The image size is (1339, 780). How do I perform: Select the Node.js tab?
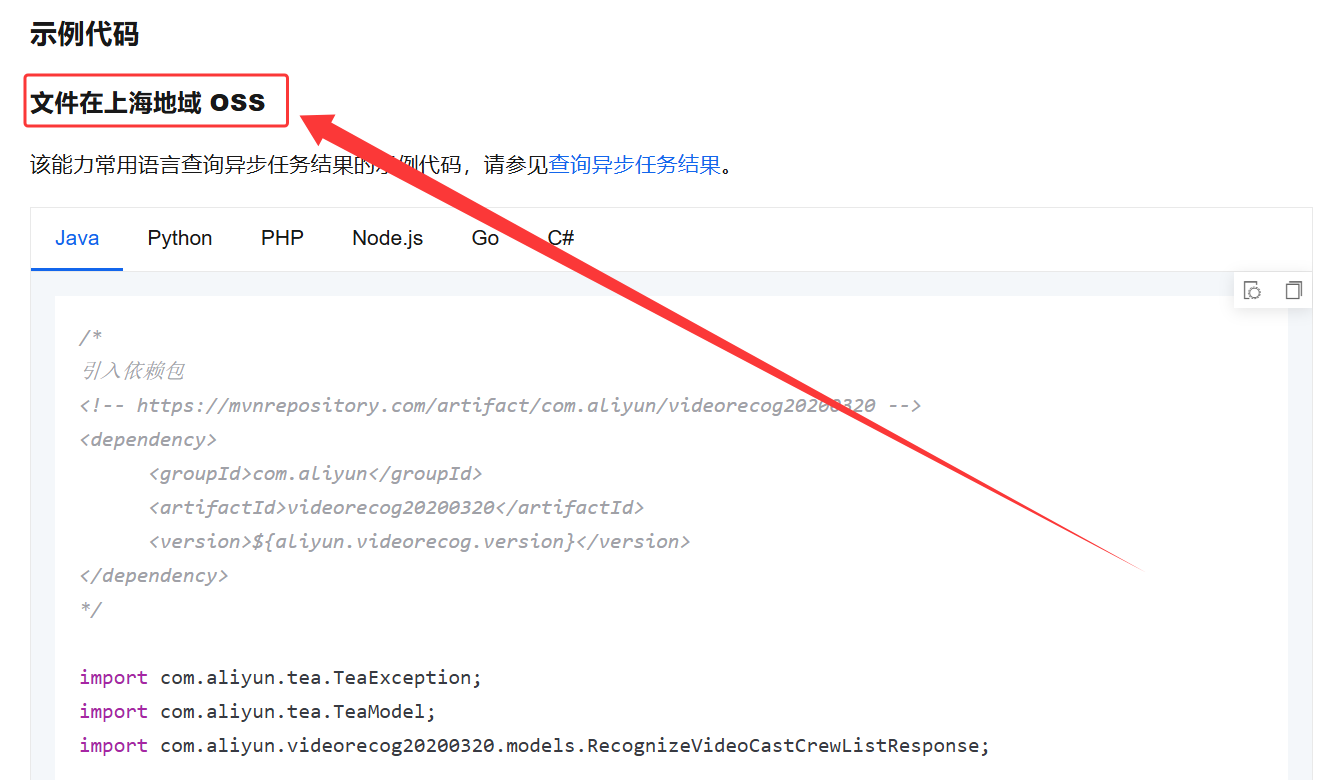coord(388,238)
